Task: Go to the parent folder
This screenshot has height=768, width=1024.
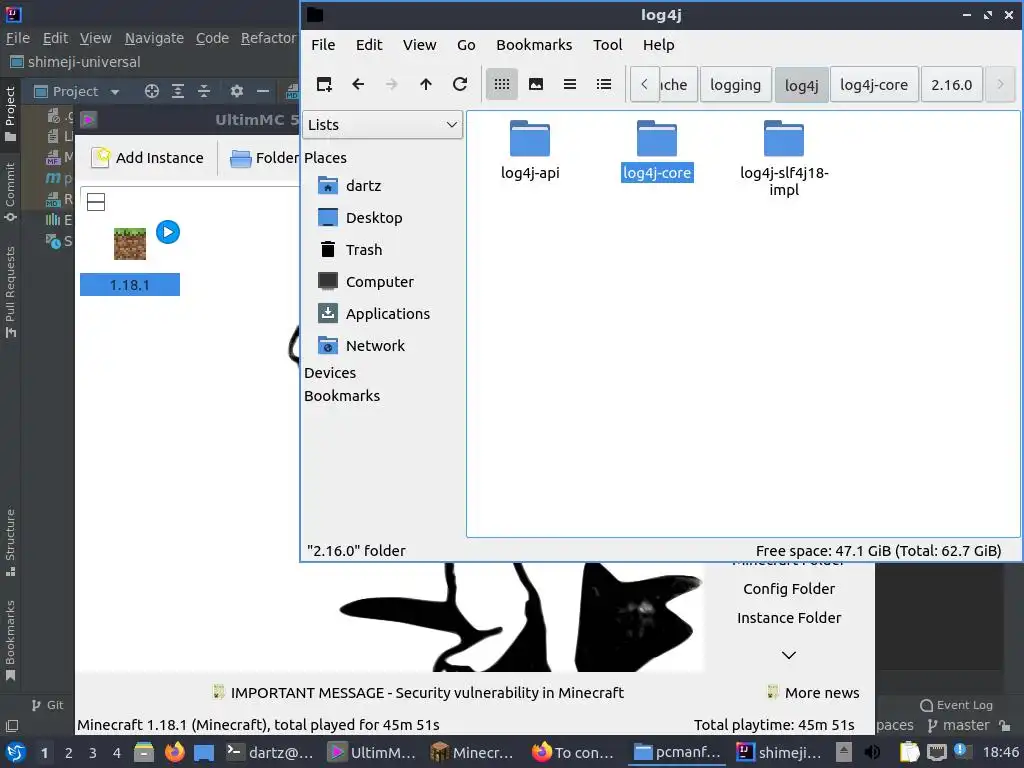Action: coord(426,84)
